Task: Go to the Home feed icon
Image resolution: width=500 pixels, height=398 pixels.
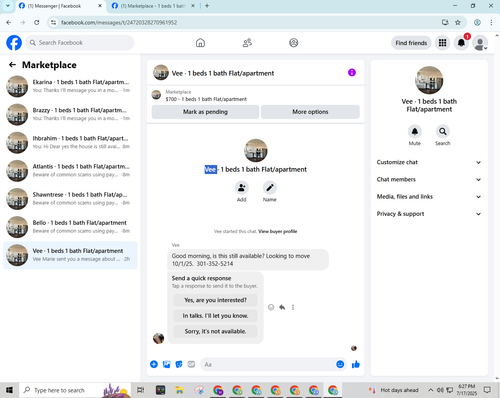Action: [200, 43]
